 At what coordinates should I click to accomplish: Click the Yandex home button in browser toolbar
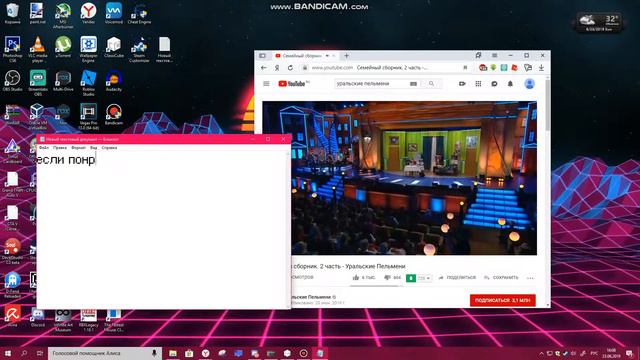pyautogui.click(x=277, y=68)
